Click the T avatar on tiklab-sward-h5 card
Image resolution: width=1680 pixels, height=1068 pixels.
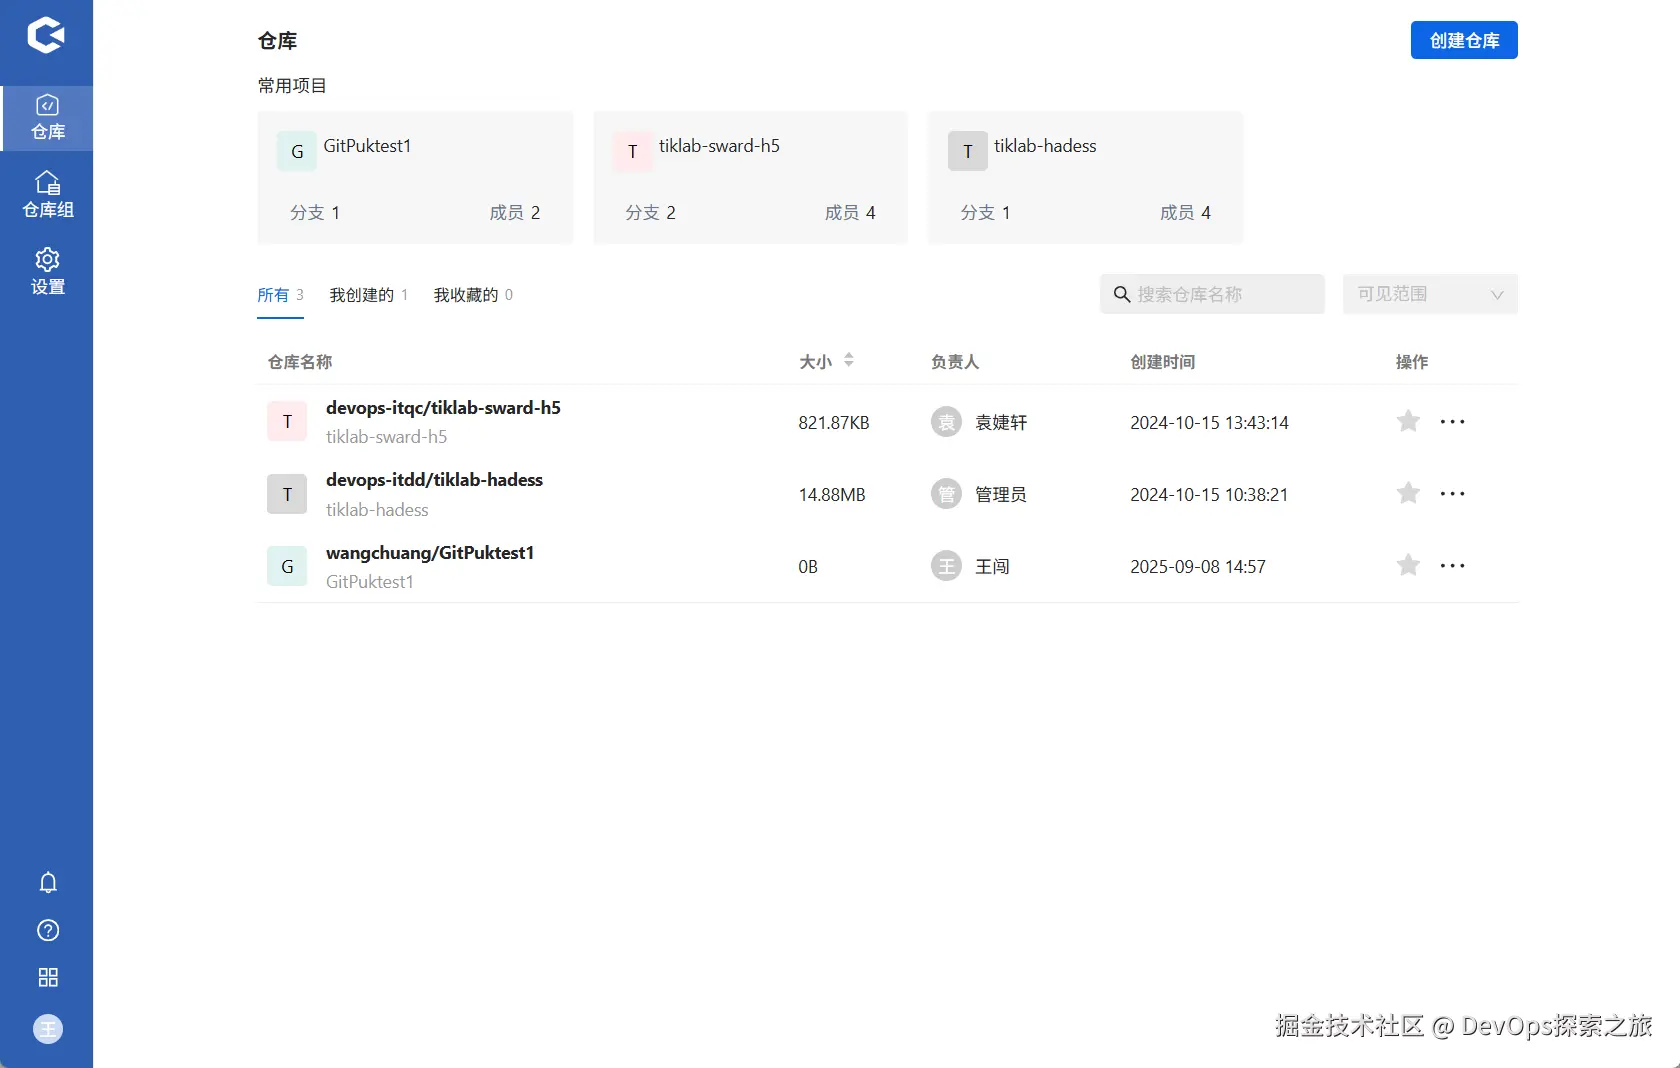[x=632, y=151]
